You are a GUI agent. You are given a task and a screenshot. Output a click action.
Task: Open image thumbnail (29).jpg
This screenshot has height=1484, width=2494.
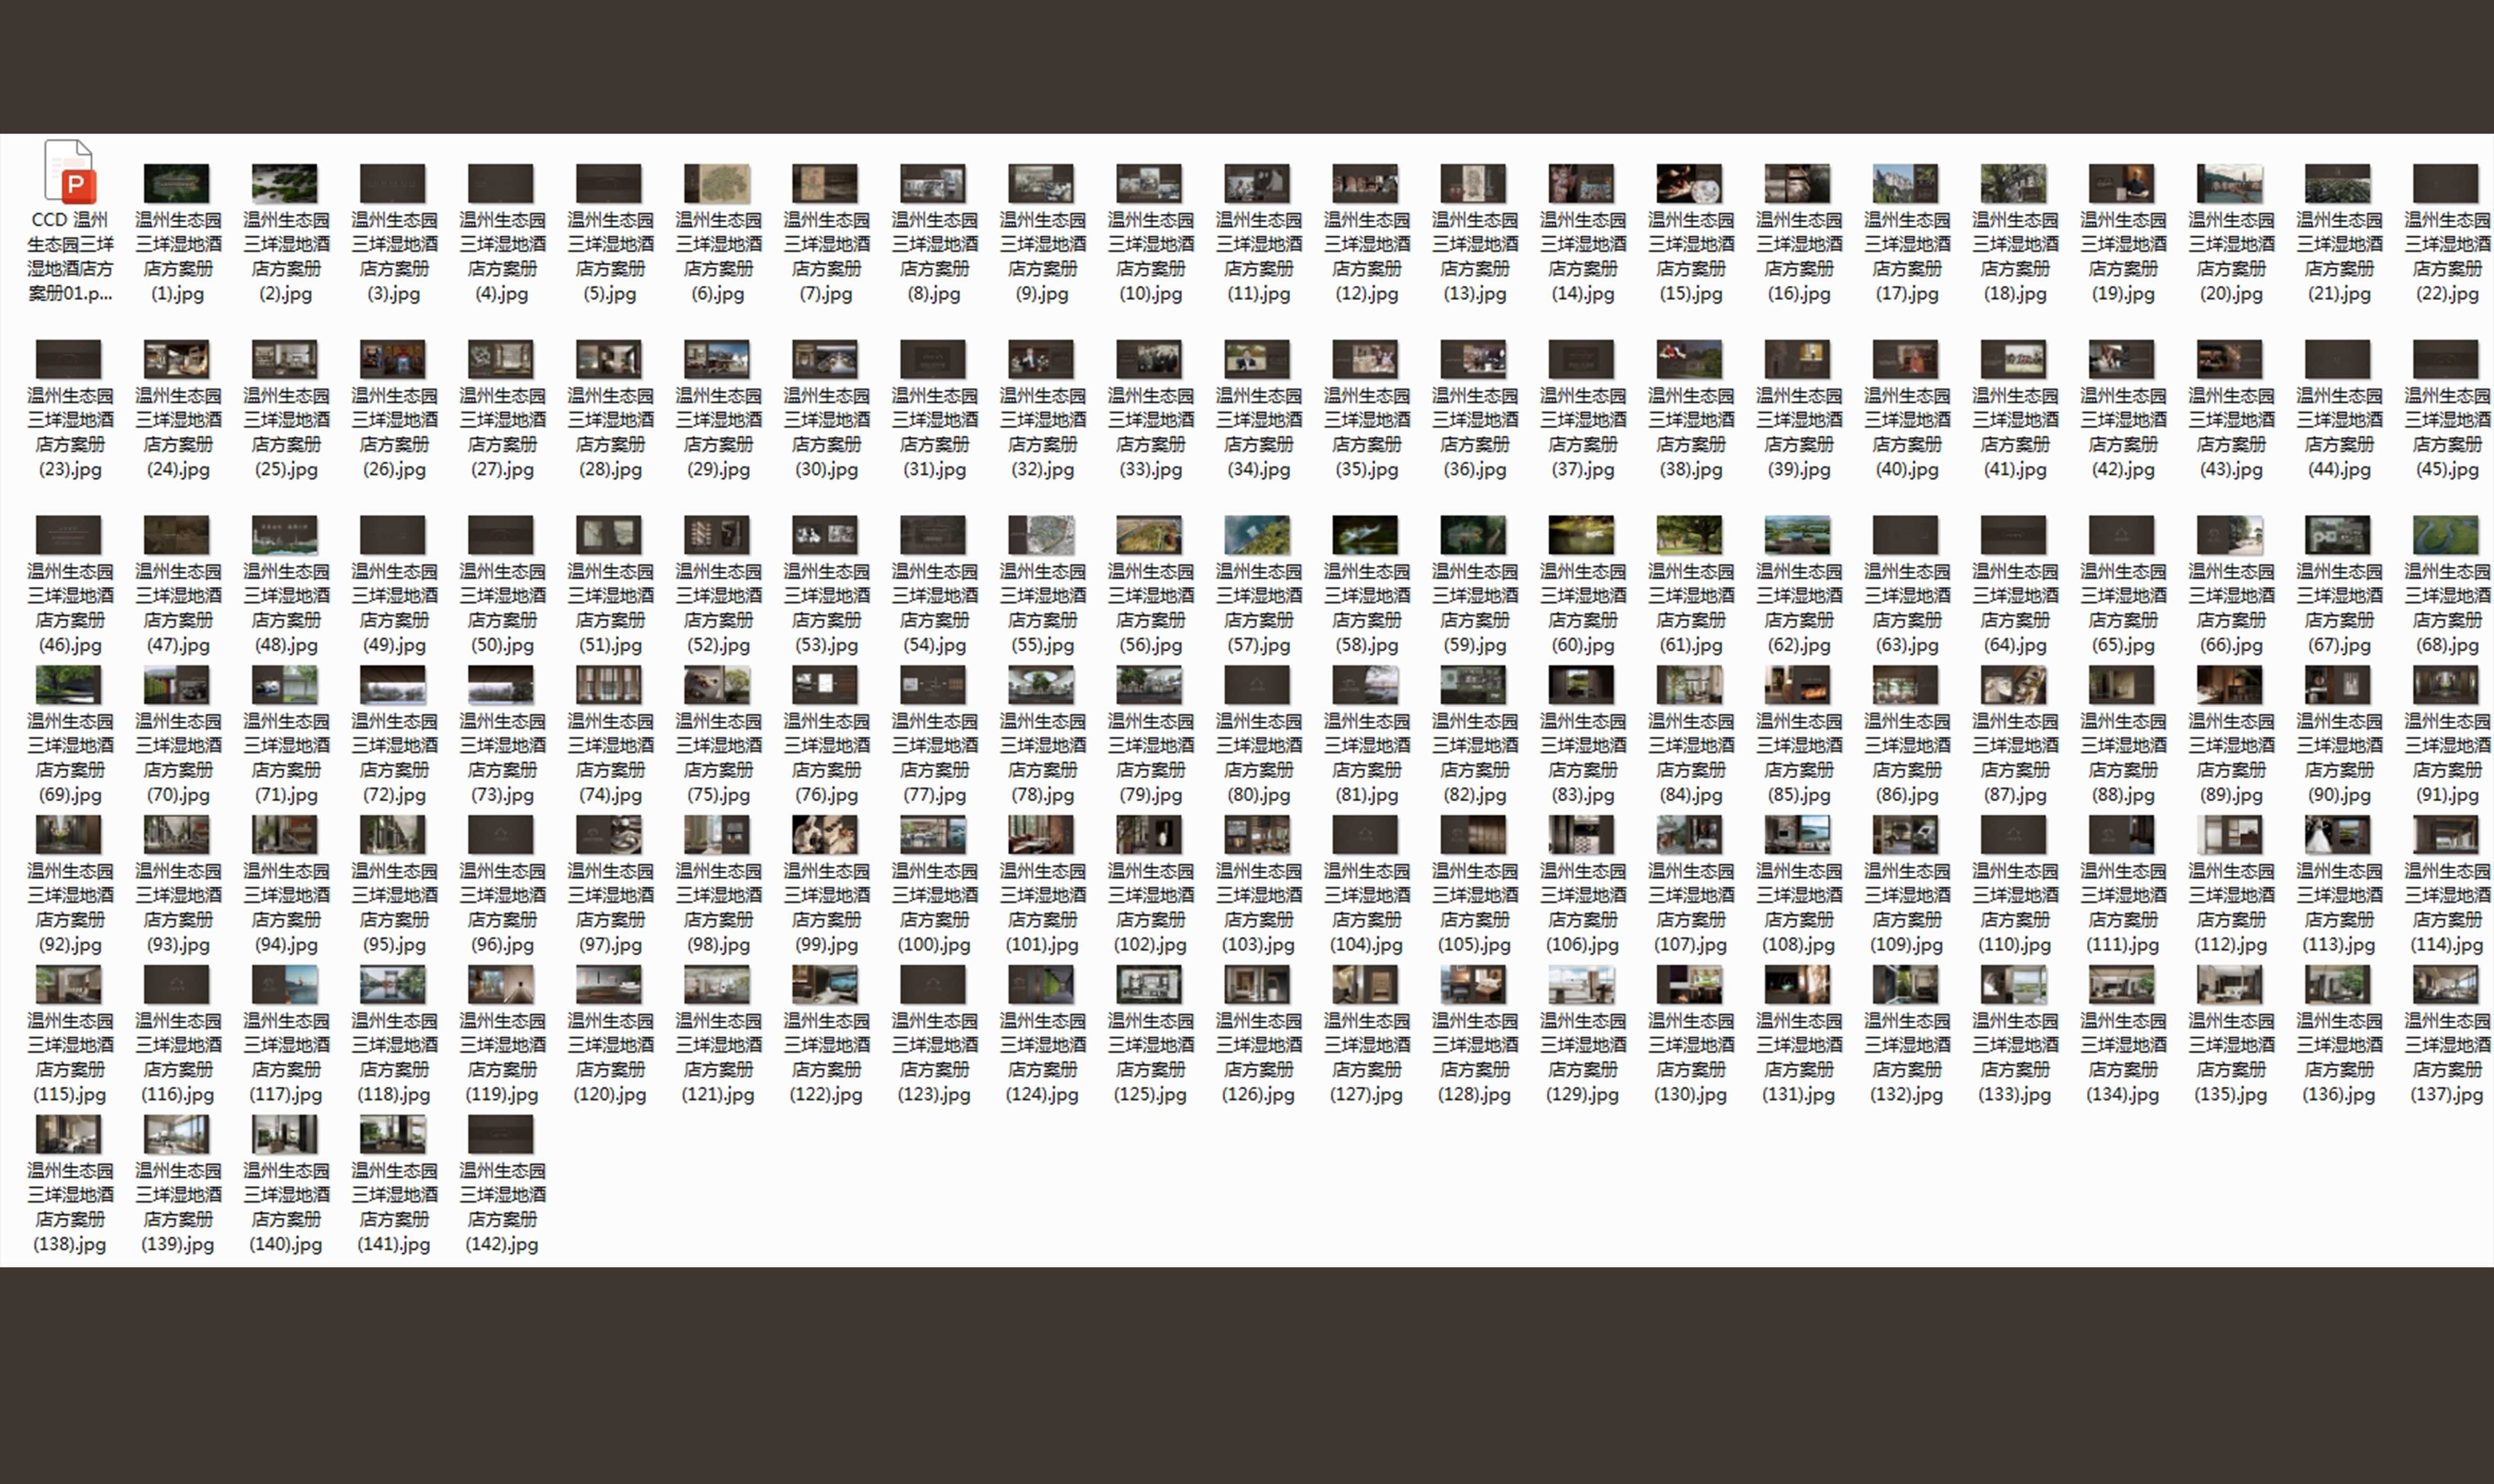[x=717, y=360]
